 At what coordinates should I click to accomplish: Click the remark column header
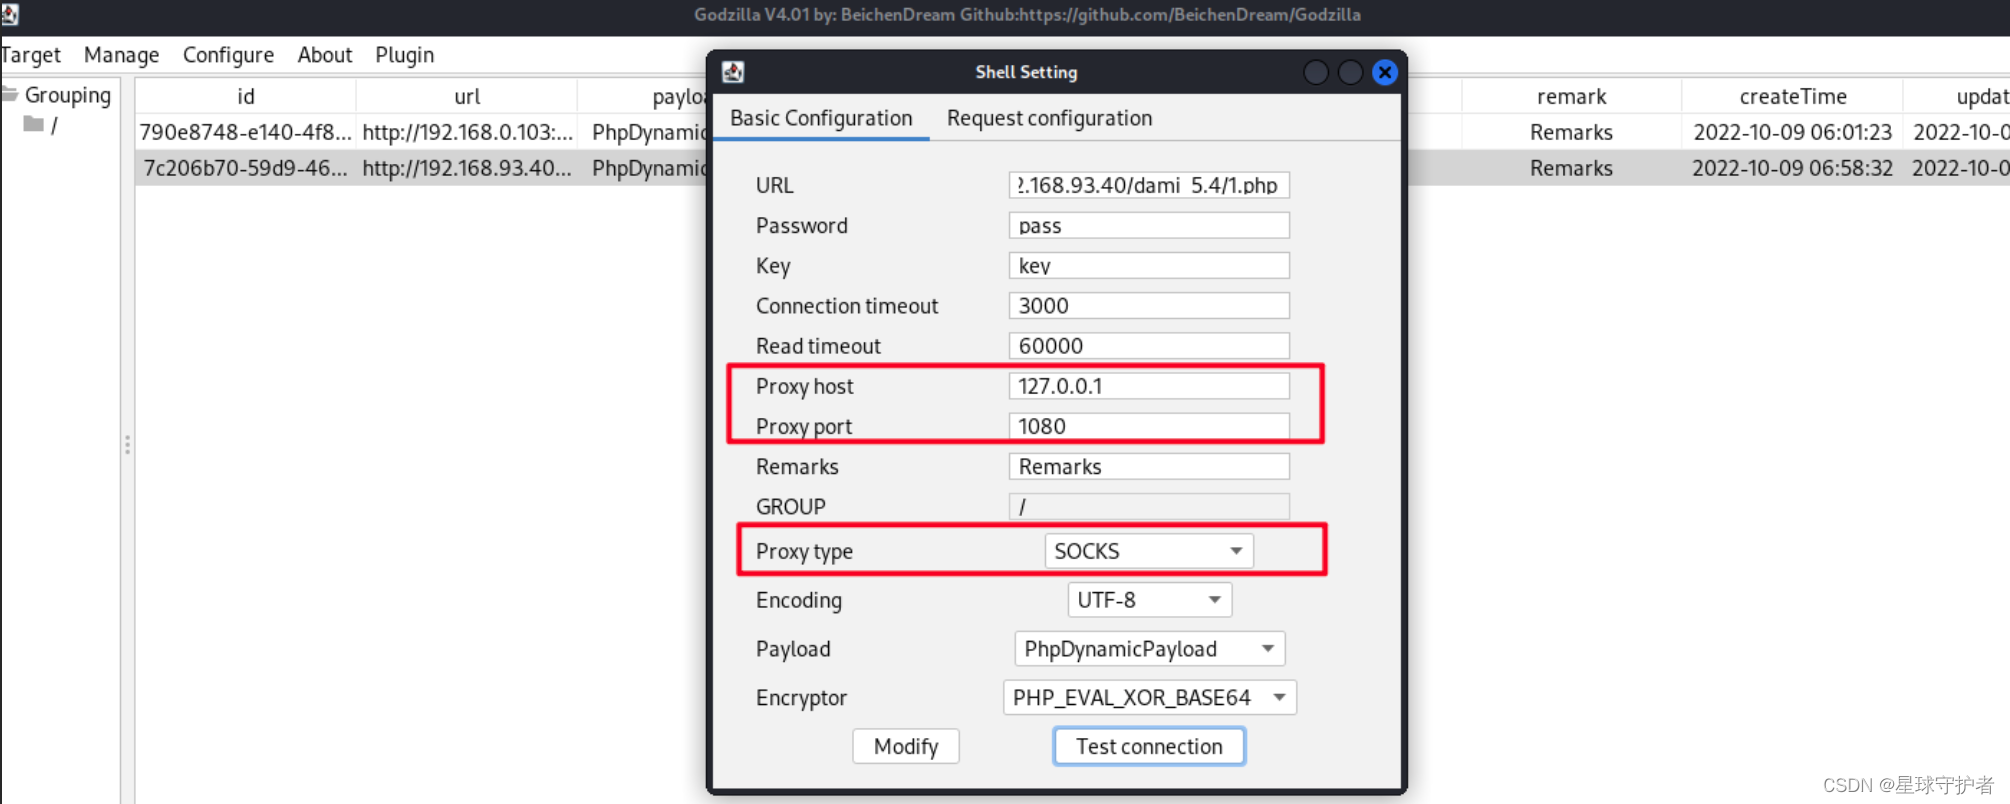(1571, 96)
